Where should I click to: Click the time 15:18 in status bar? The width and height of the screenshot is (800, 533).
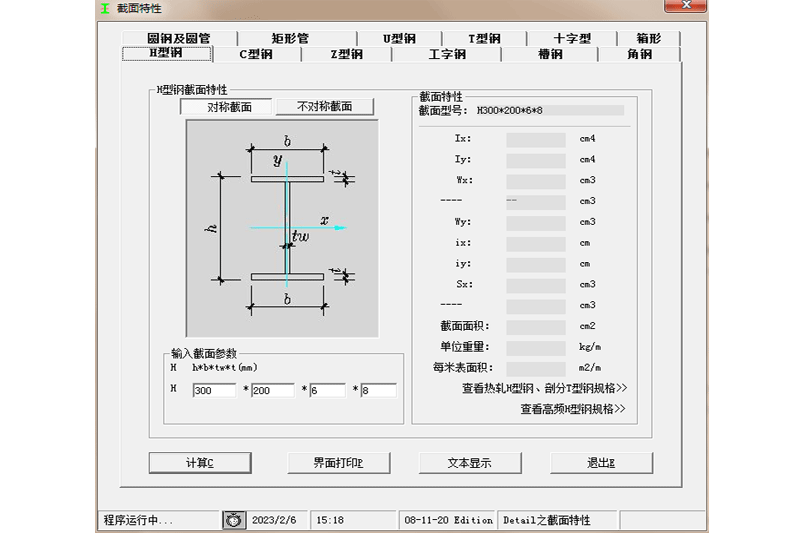(330, 520)
